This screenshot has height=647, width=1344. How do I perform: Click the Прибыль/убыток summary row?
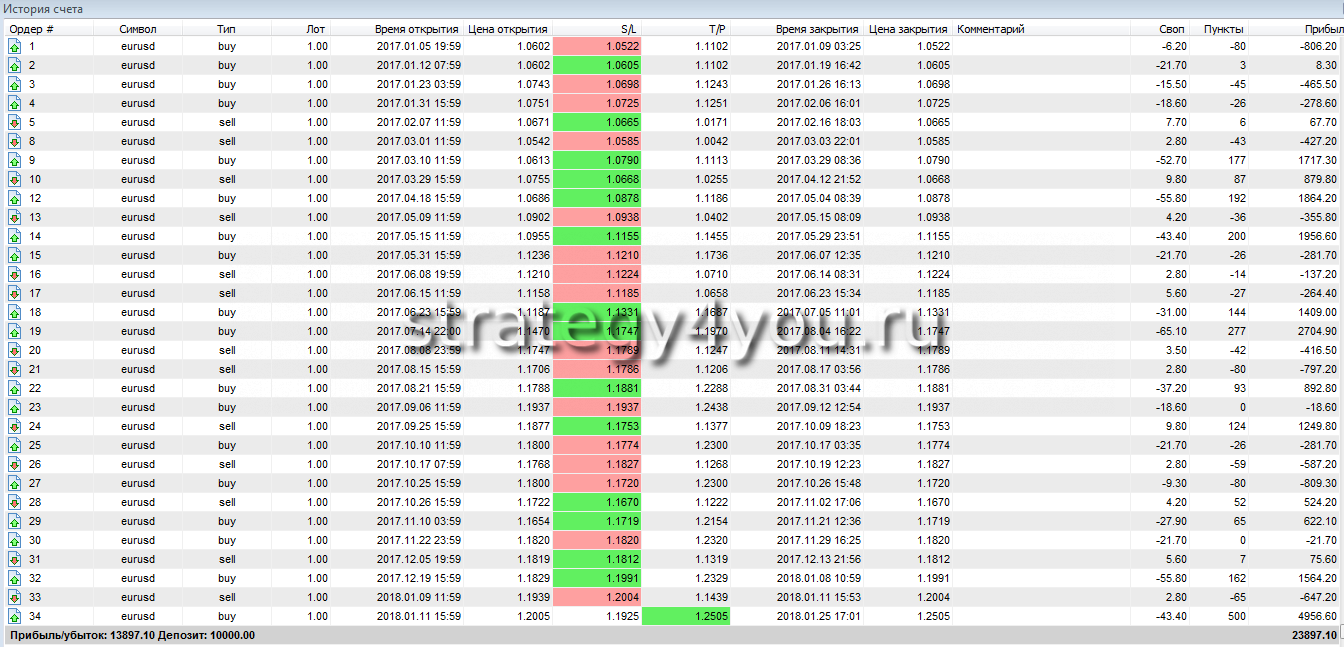click(132, 635)
